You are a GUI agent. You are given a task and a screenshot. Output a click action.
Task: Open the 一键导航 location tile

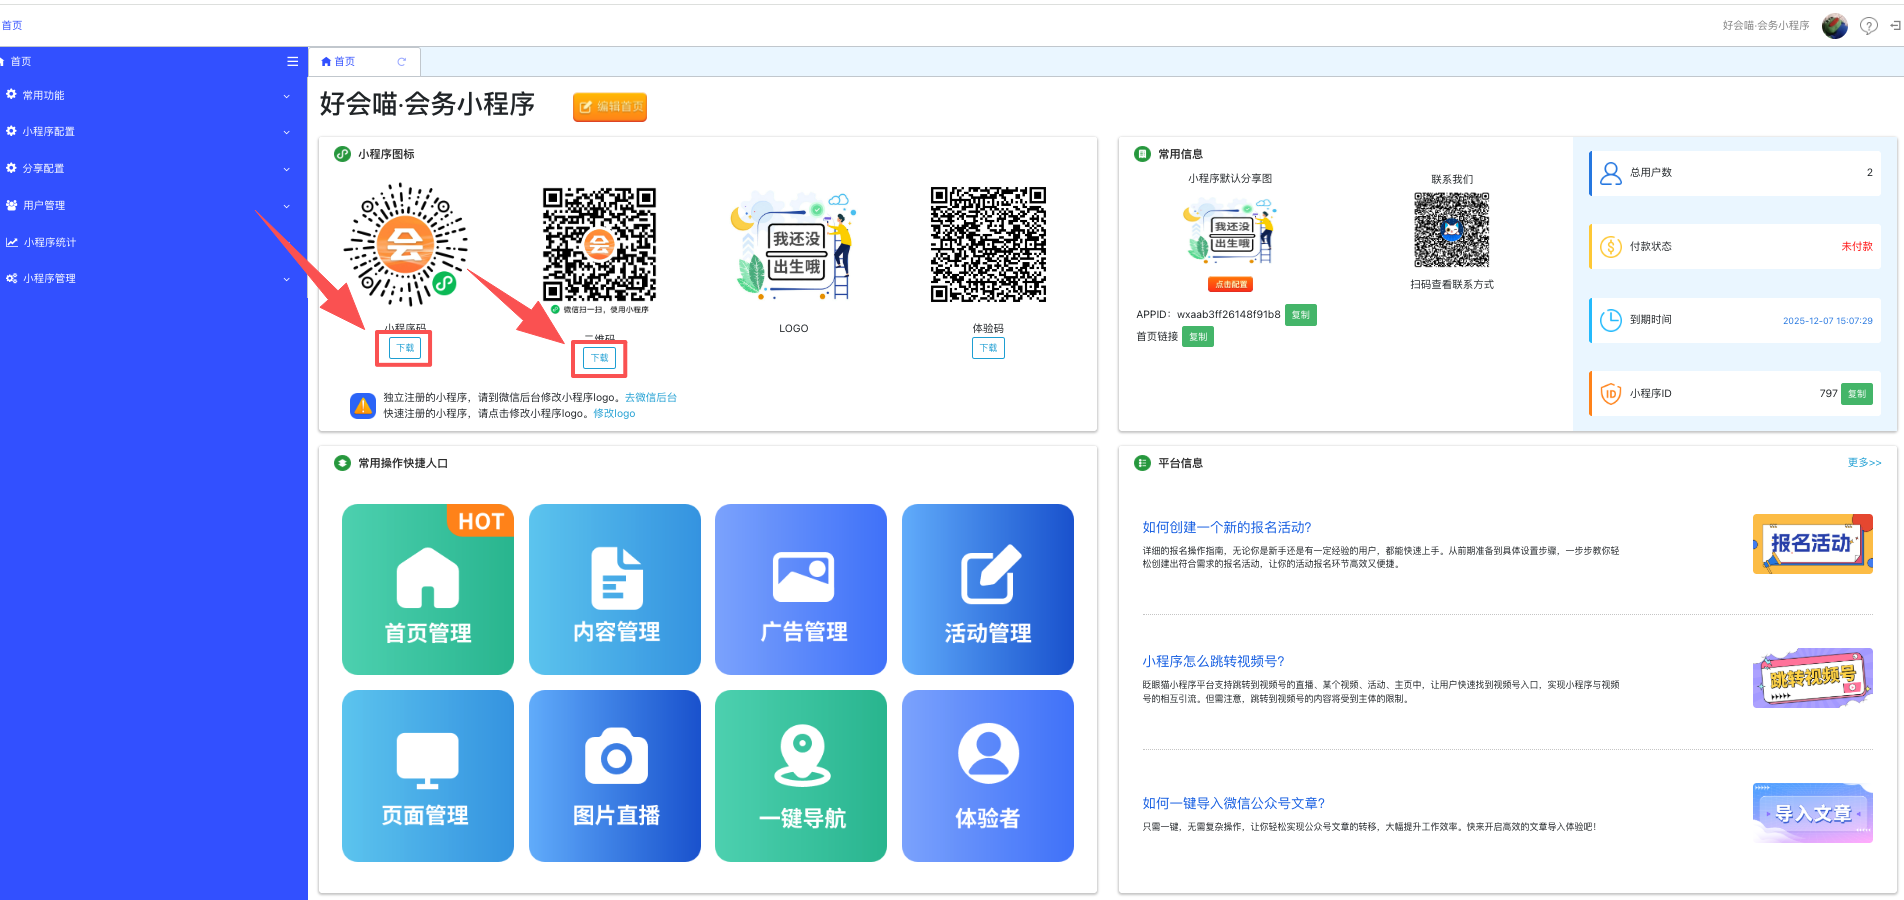pyautogui.click(x=800, y=775)
